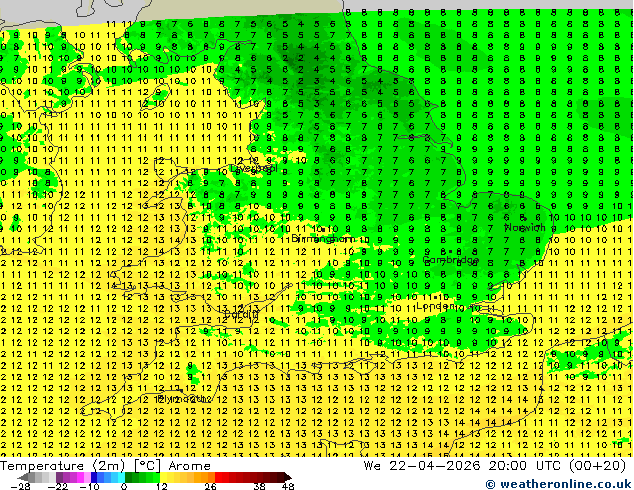Click the -10 legend scale value
The height and width of the screenshot is (490, 634).
(89, 486)
